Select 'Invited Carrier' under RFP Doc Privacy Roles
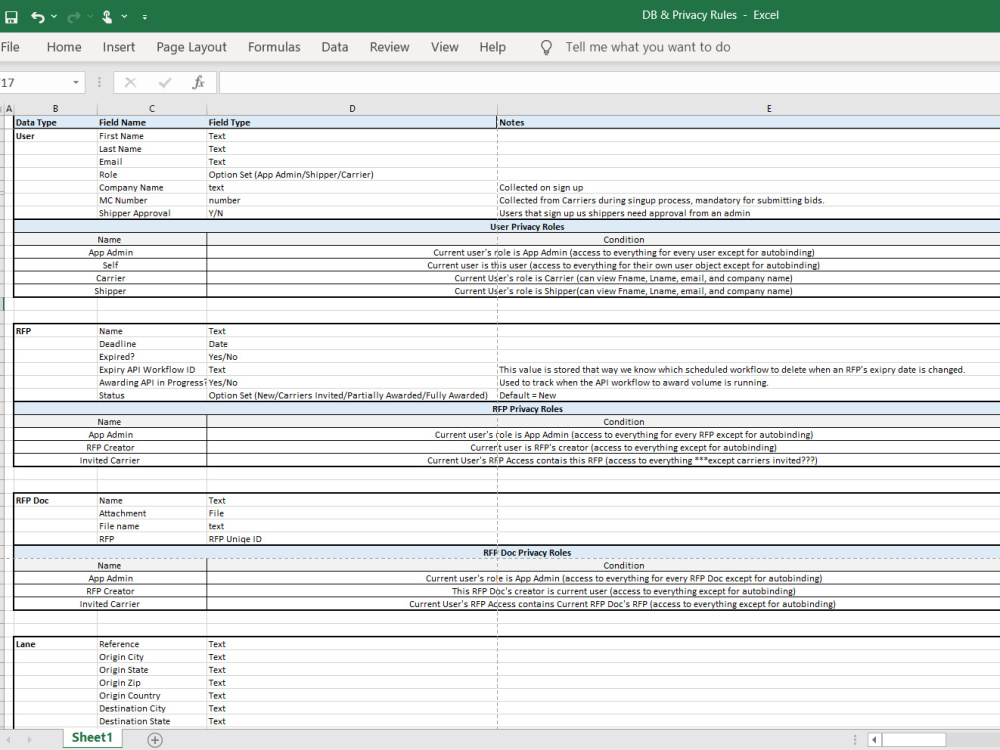1000x750 pixels. pos(110,604)
